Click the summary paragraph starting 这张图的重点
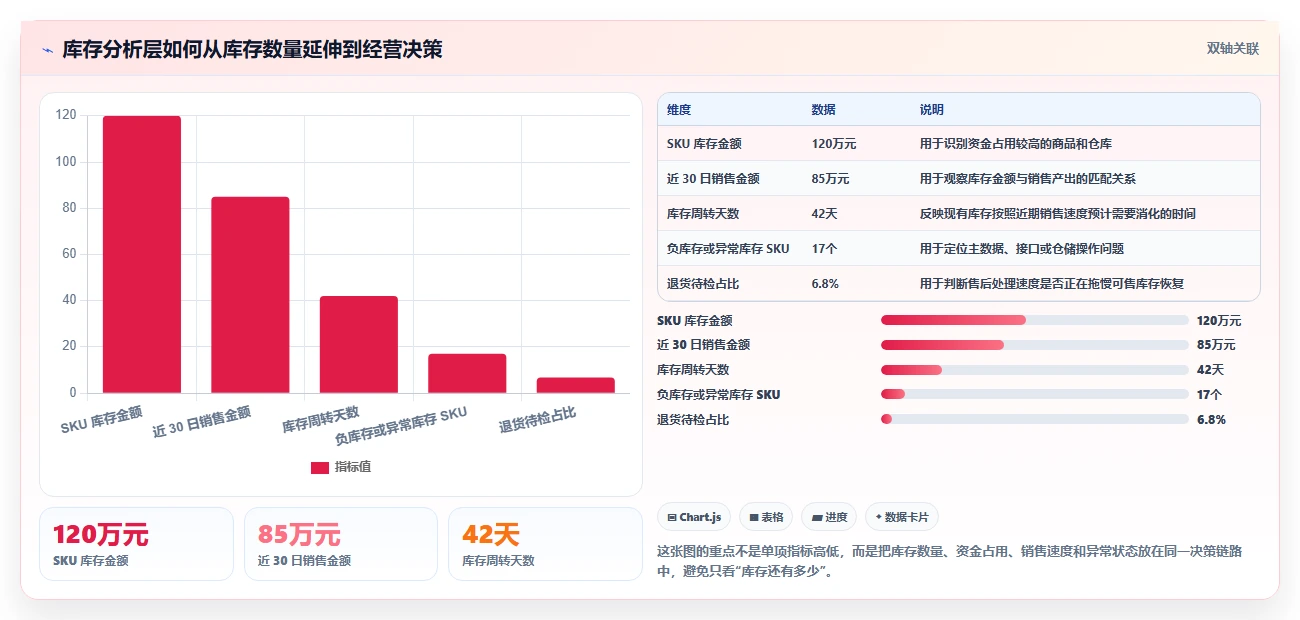This screenshot has height=620, width=1300. pos(950,561)
